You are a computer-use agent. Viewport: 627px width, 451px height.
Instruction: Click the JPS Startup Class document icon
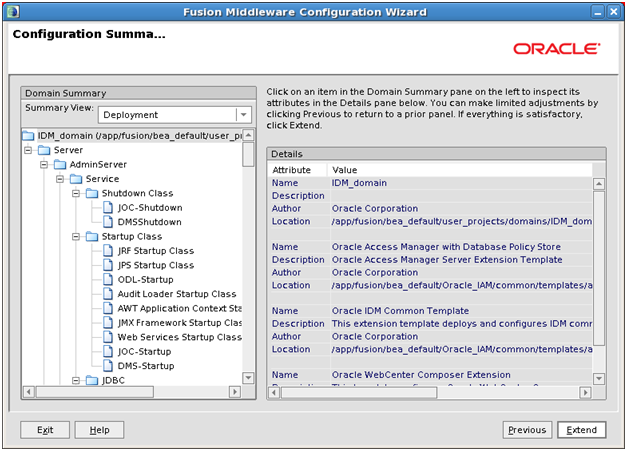[x=108, y=265]
